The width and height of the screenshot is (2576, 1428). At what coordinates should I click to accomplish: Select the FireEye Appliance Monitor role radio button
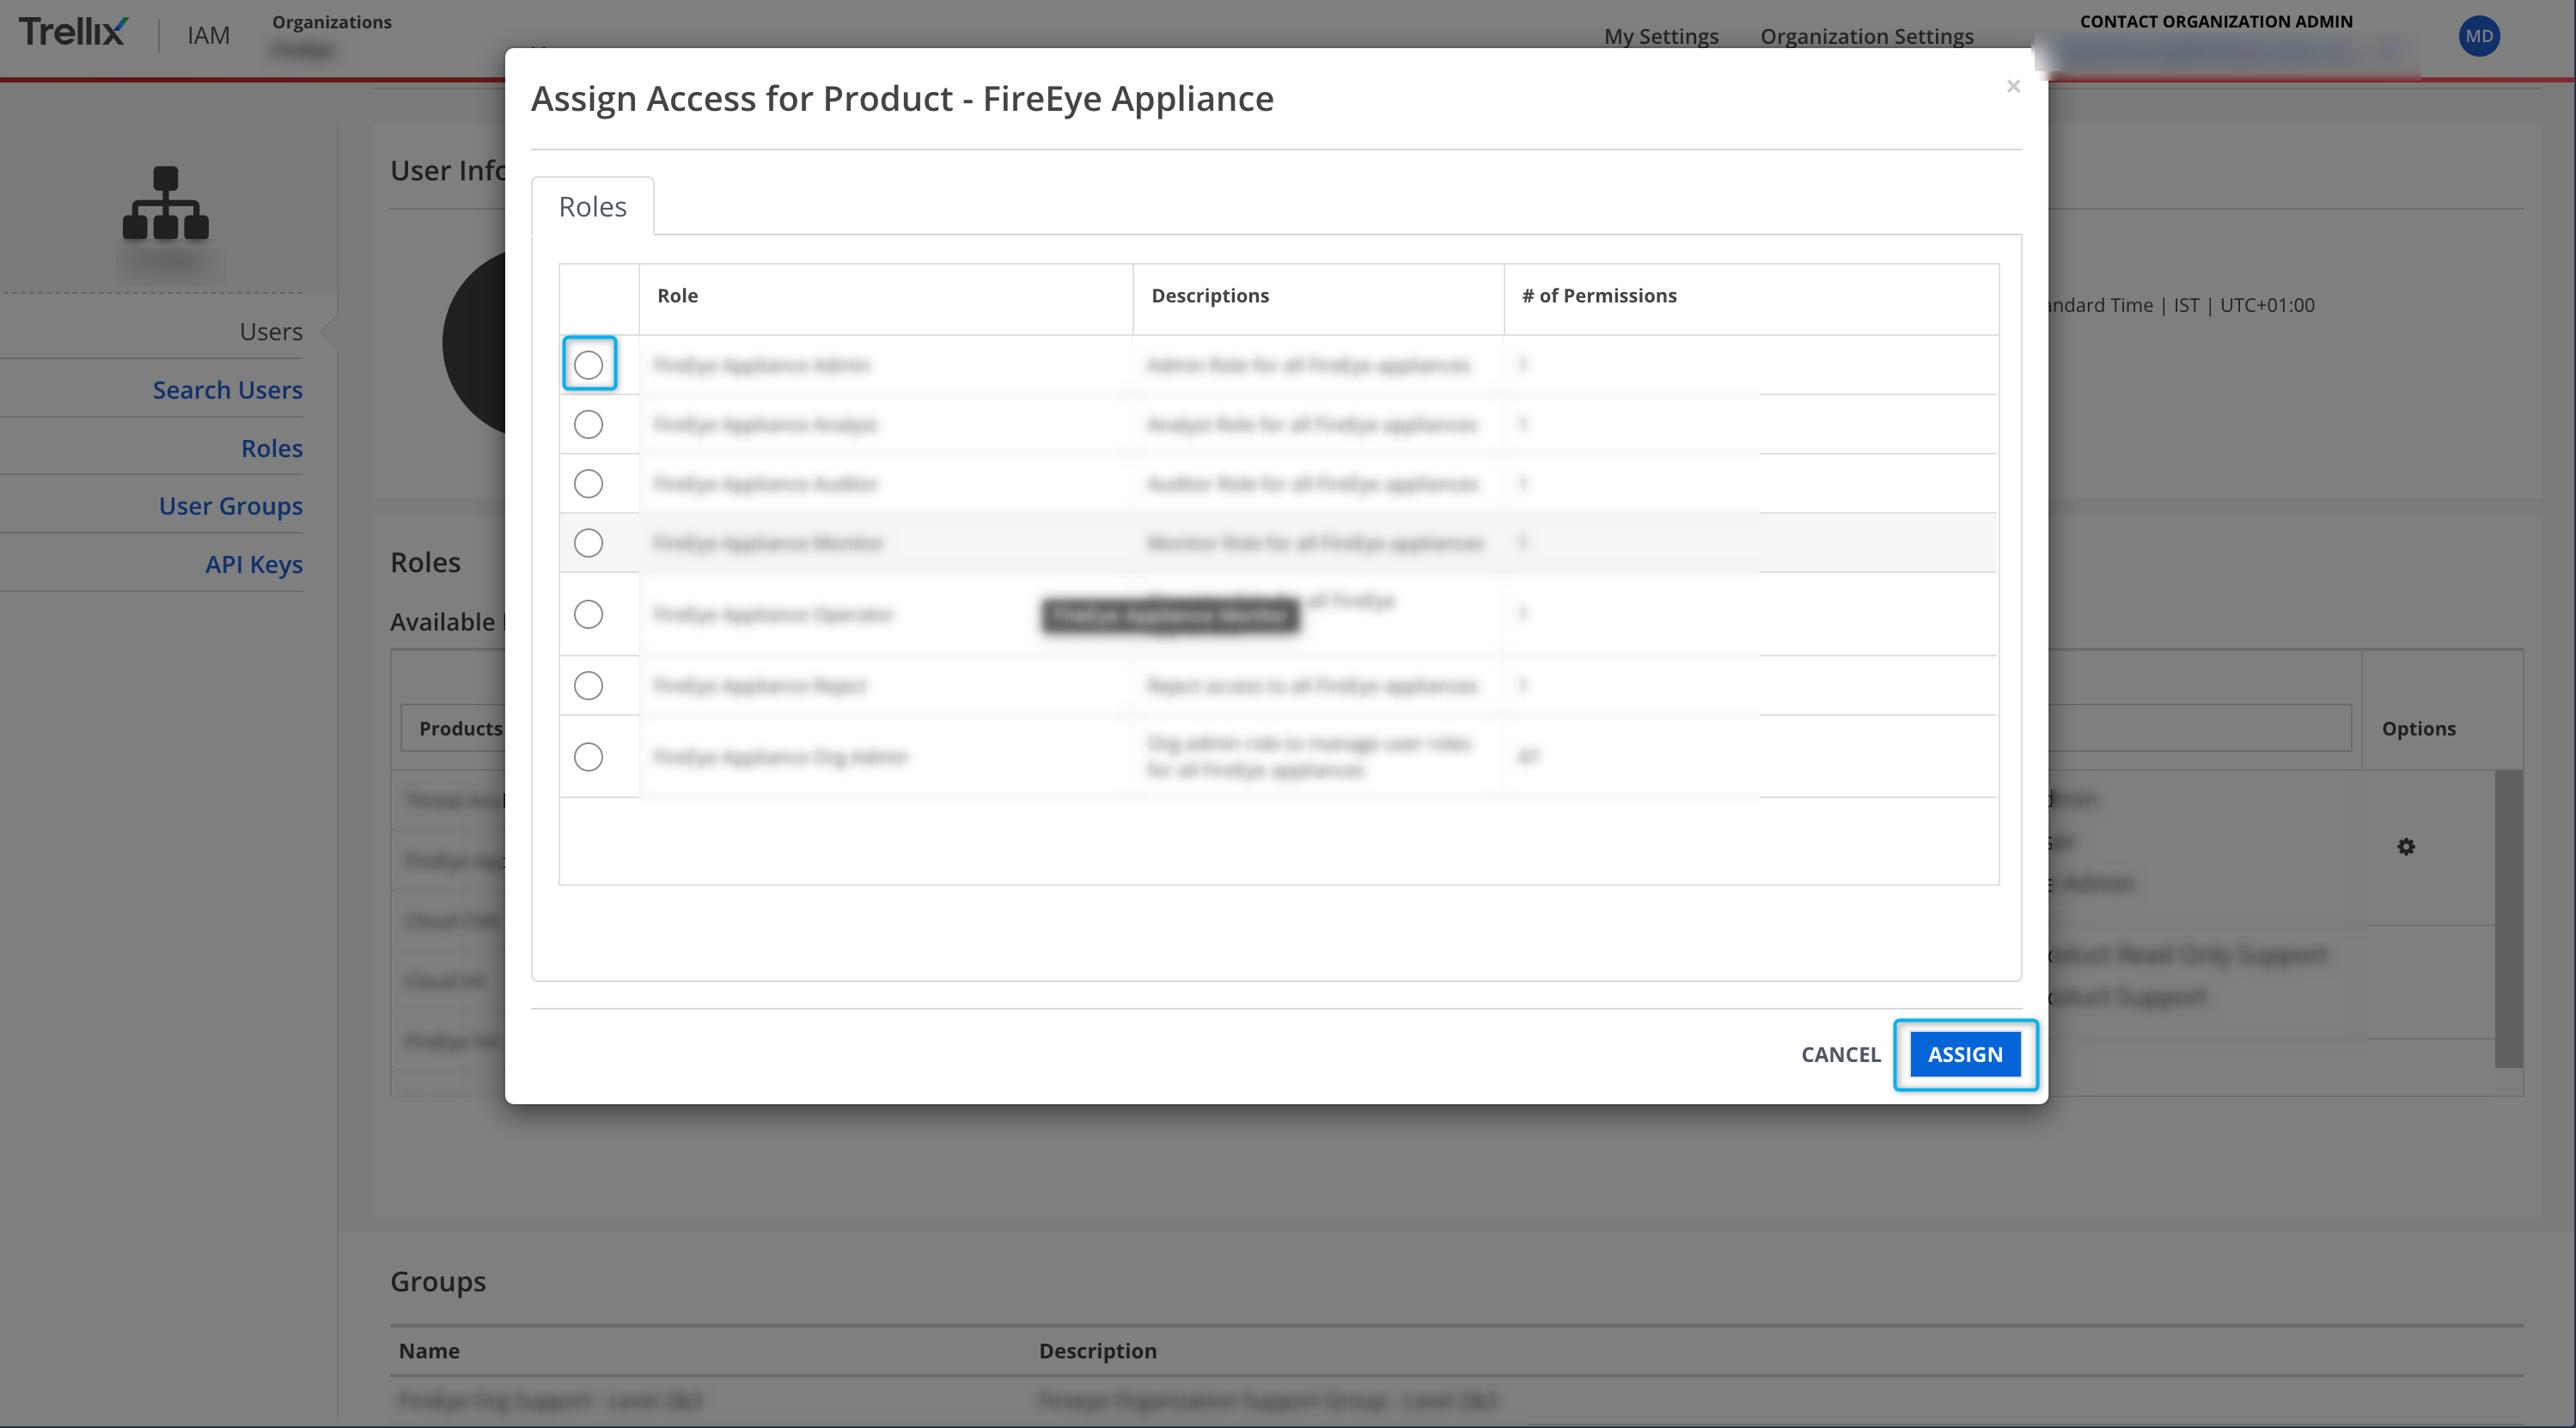[589, 543]
